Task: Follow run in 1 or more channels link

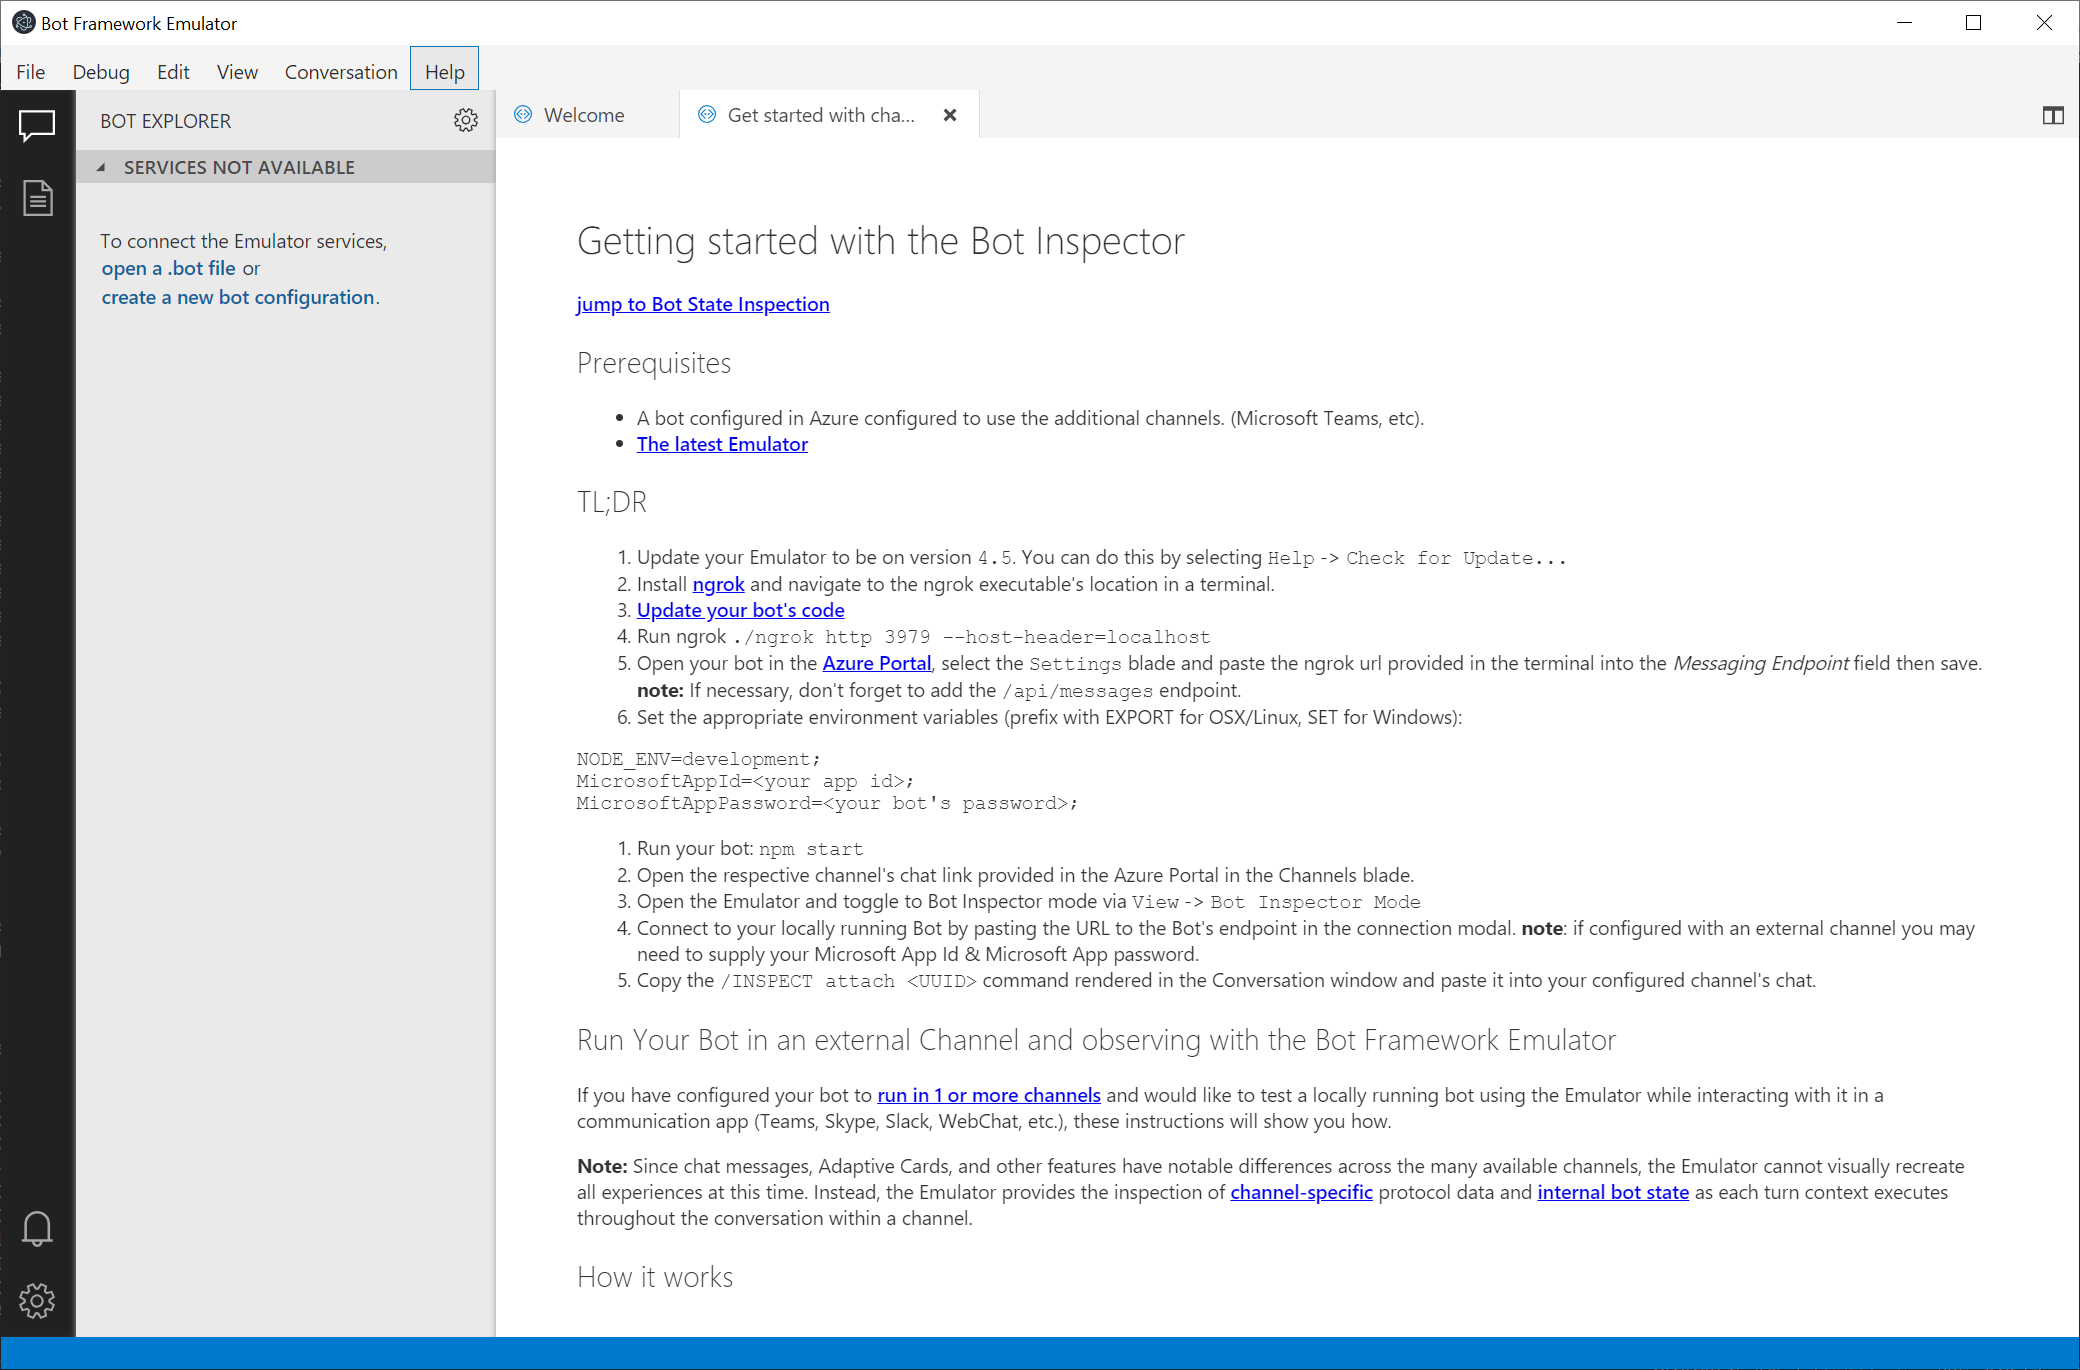Action: [989, 1095]
